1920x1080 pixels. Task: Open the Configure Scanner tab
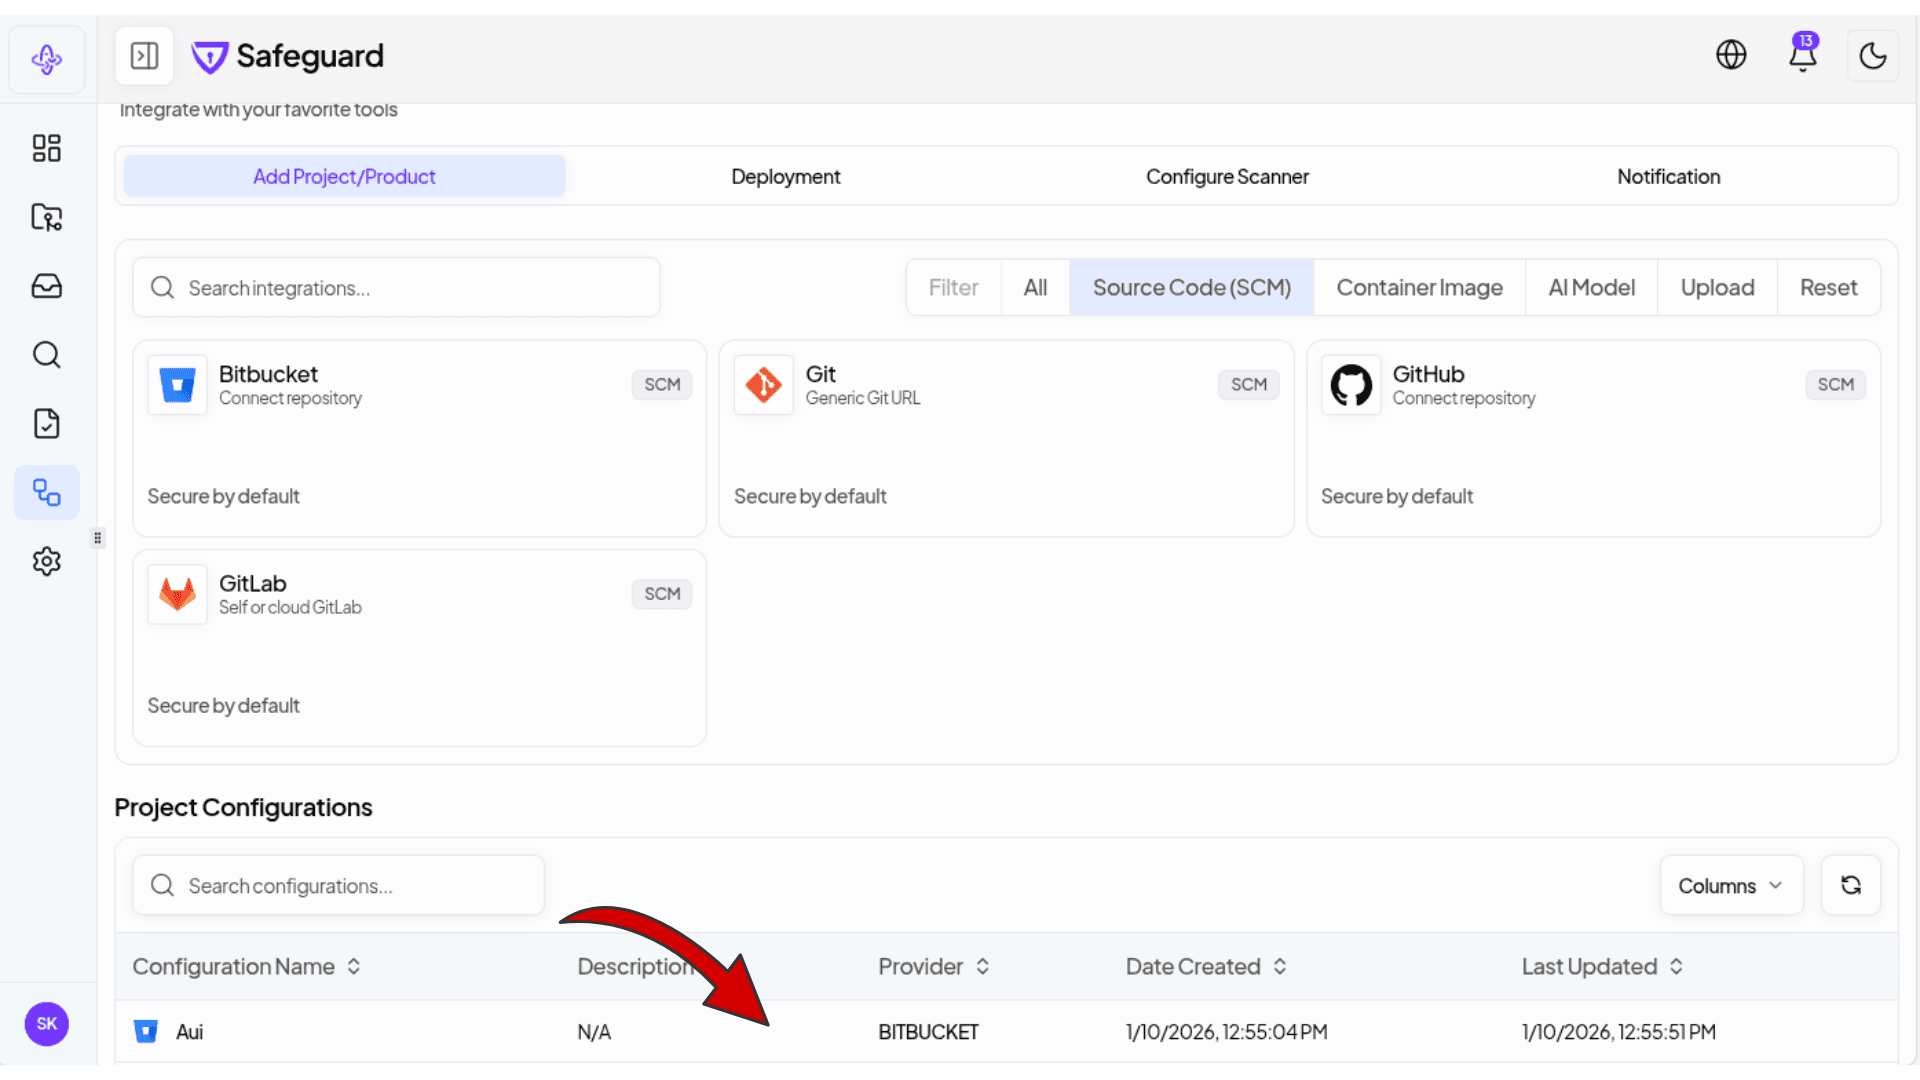[1227, 177]
